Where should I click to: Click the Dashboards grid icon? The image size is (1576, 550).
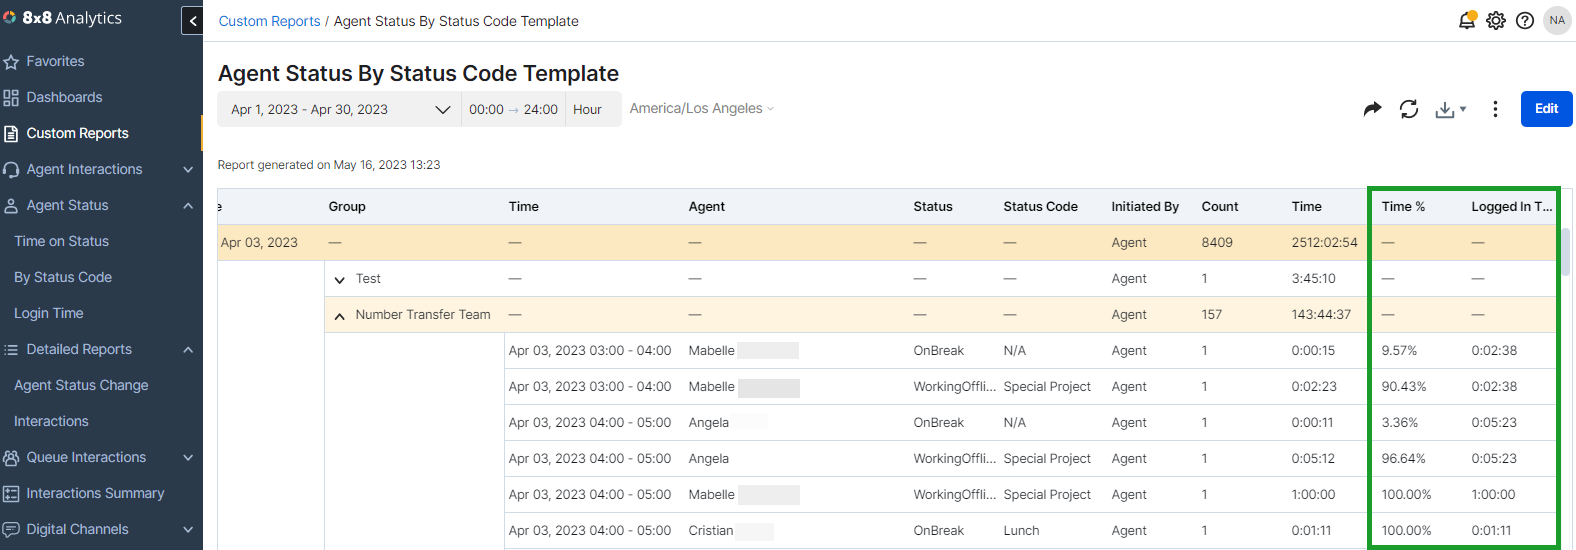coord(11,98)
